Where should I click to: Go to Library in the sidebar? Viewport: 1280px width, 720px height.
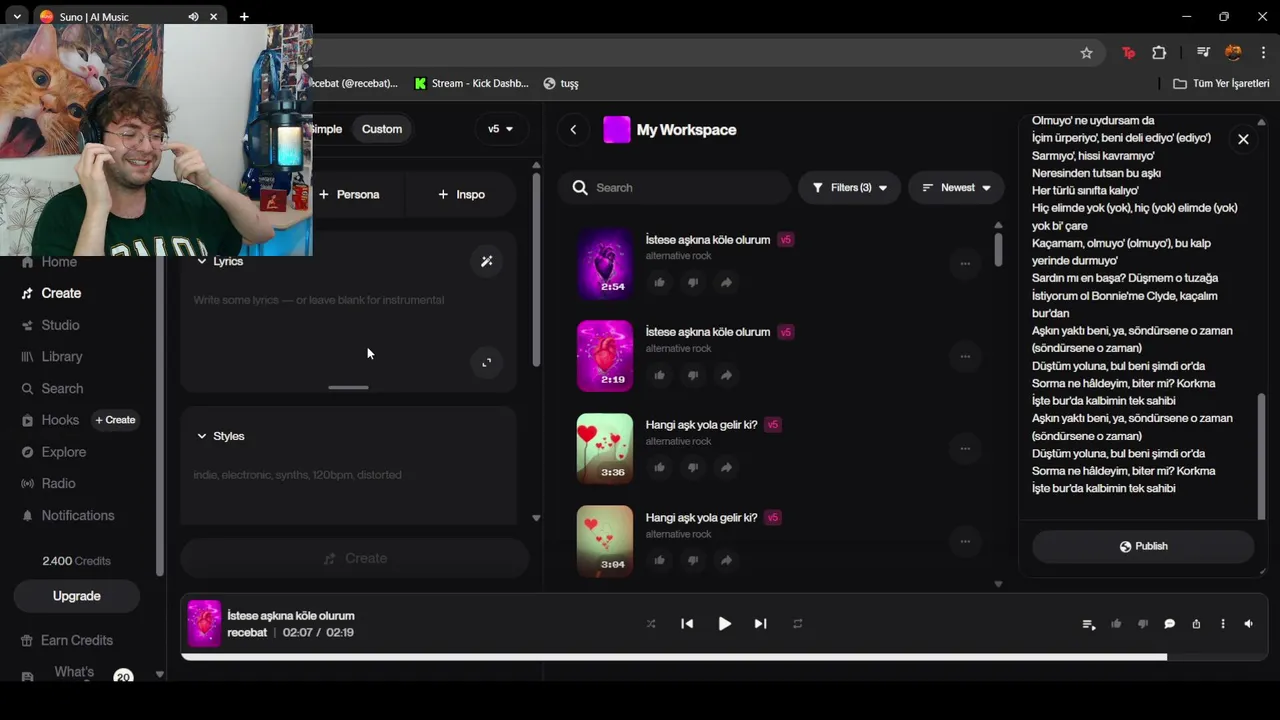pos(61,357)
